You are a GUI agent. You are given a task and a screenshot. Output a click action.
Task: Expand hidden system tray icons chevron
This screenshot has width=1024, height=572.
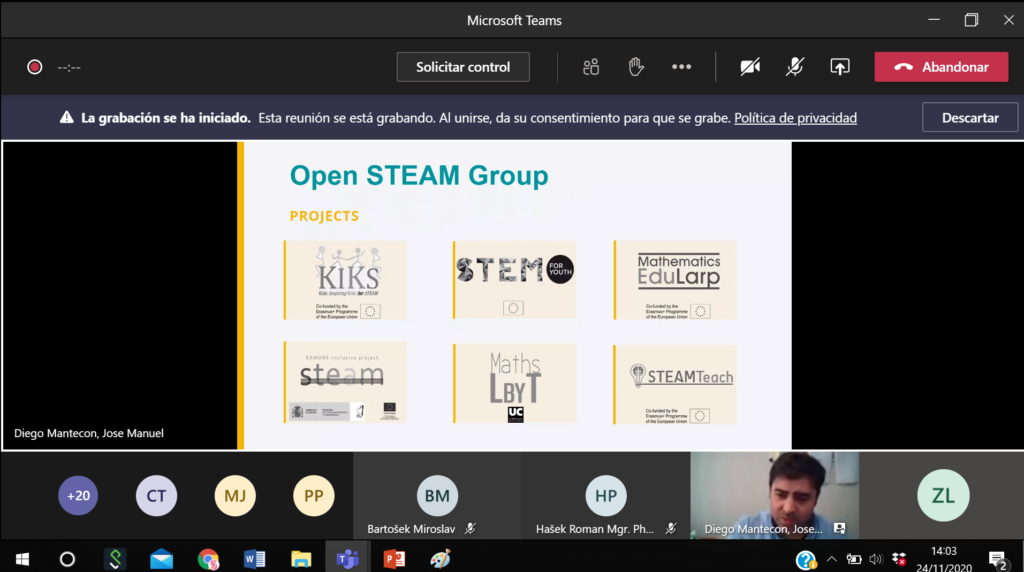point(831,559)
